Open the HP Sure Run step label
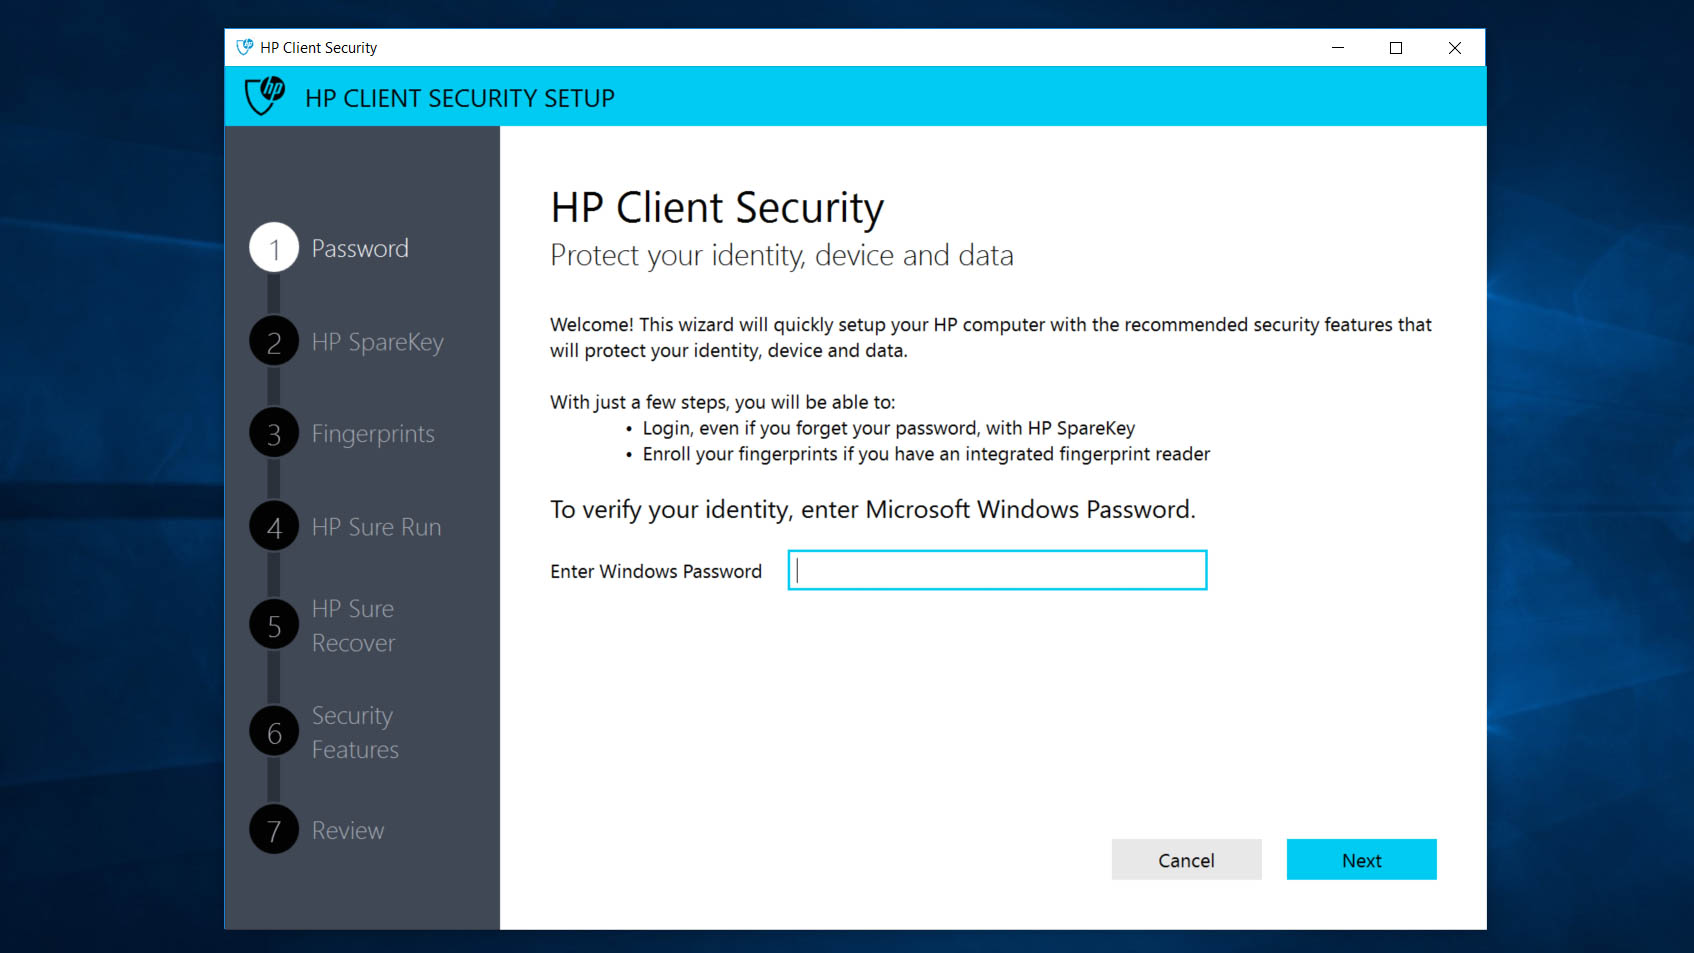Viewport: 1694px width, 953px height. (376, 527)
